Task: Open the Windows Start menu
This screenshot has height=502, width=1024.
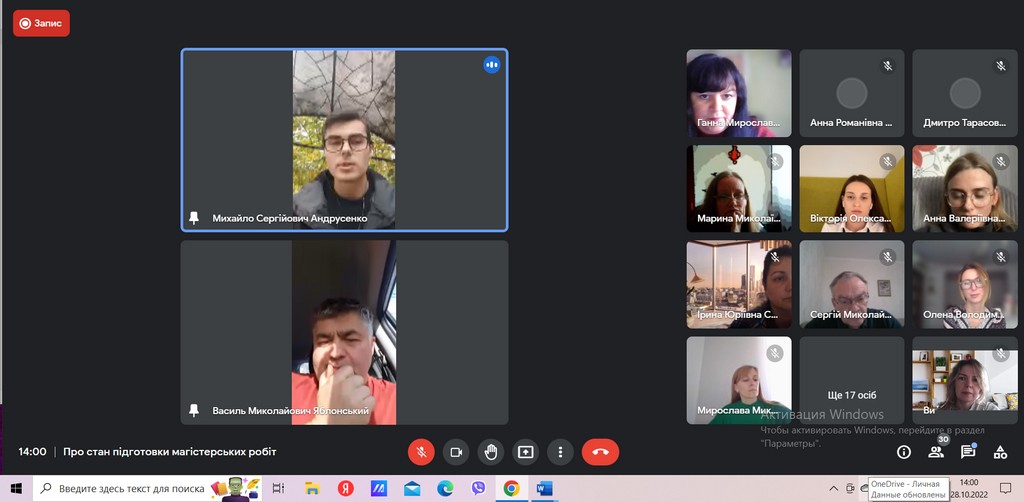Action: [16, 488]
